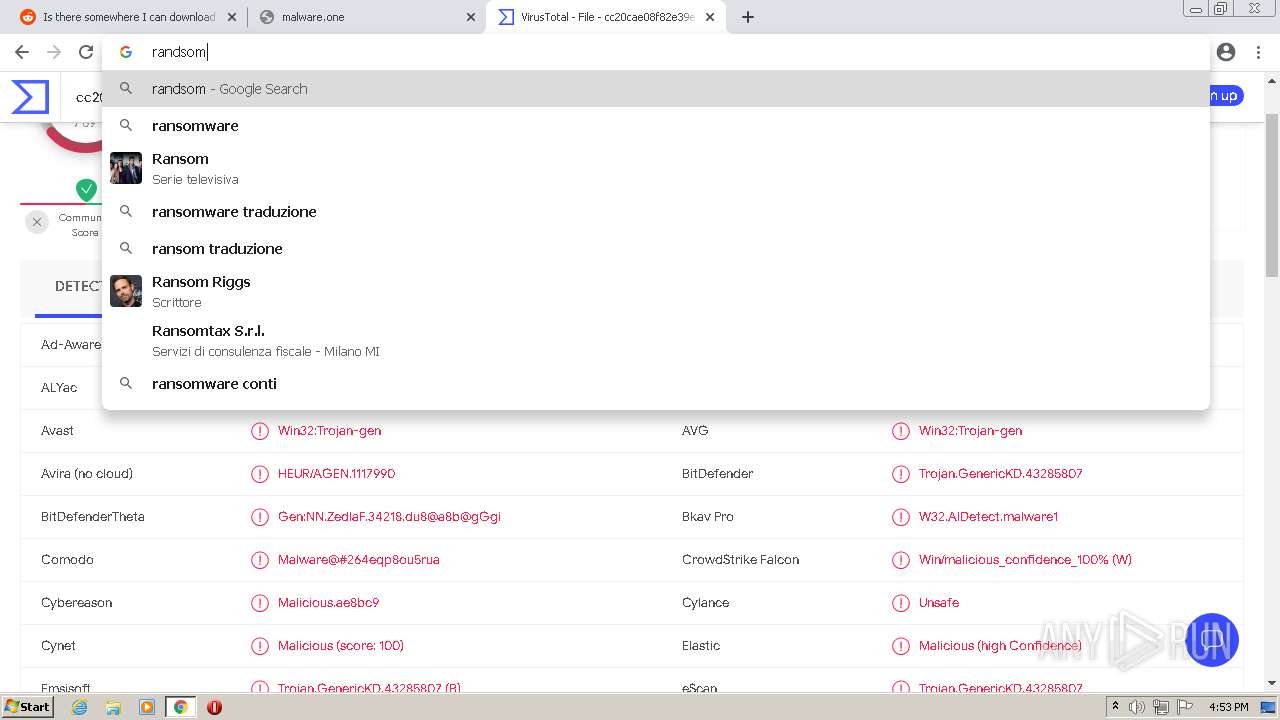
Task: Select the 'ransomware' suggestion
Action: [656, 126]
